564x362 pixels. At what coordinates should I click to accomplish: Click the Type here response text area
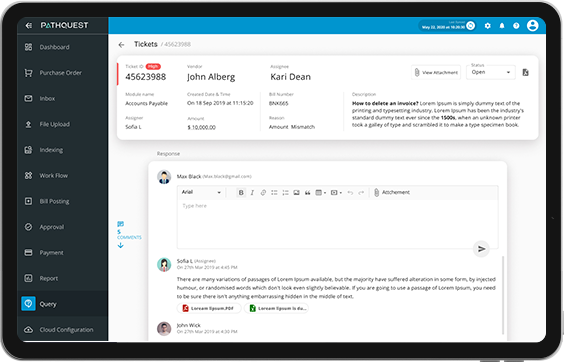337,224
